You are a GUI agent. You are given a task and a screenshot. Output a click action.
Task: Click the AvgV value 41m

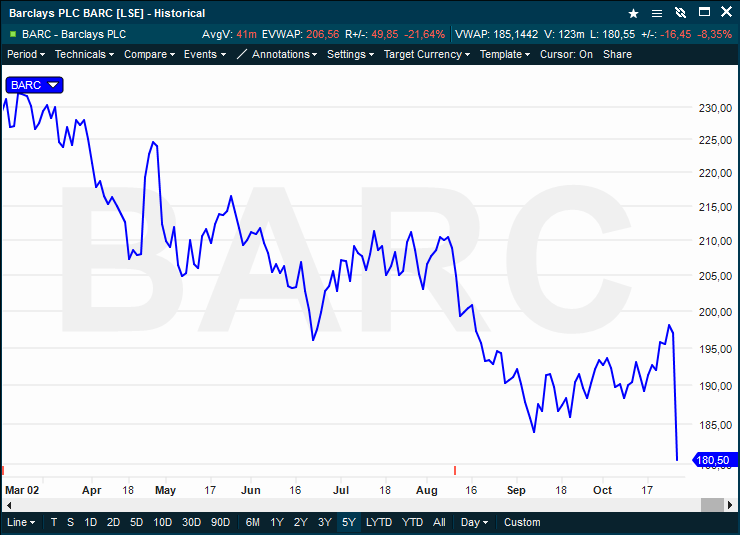click(x=246, y=34)
